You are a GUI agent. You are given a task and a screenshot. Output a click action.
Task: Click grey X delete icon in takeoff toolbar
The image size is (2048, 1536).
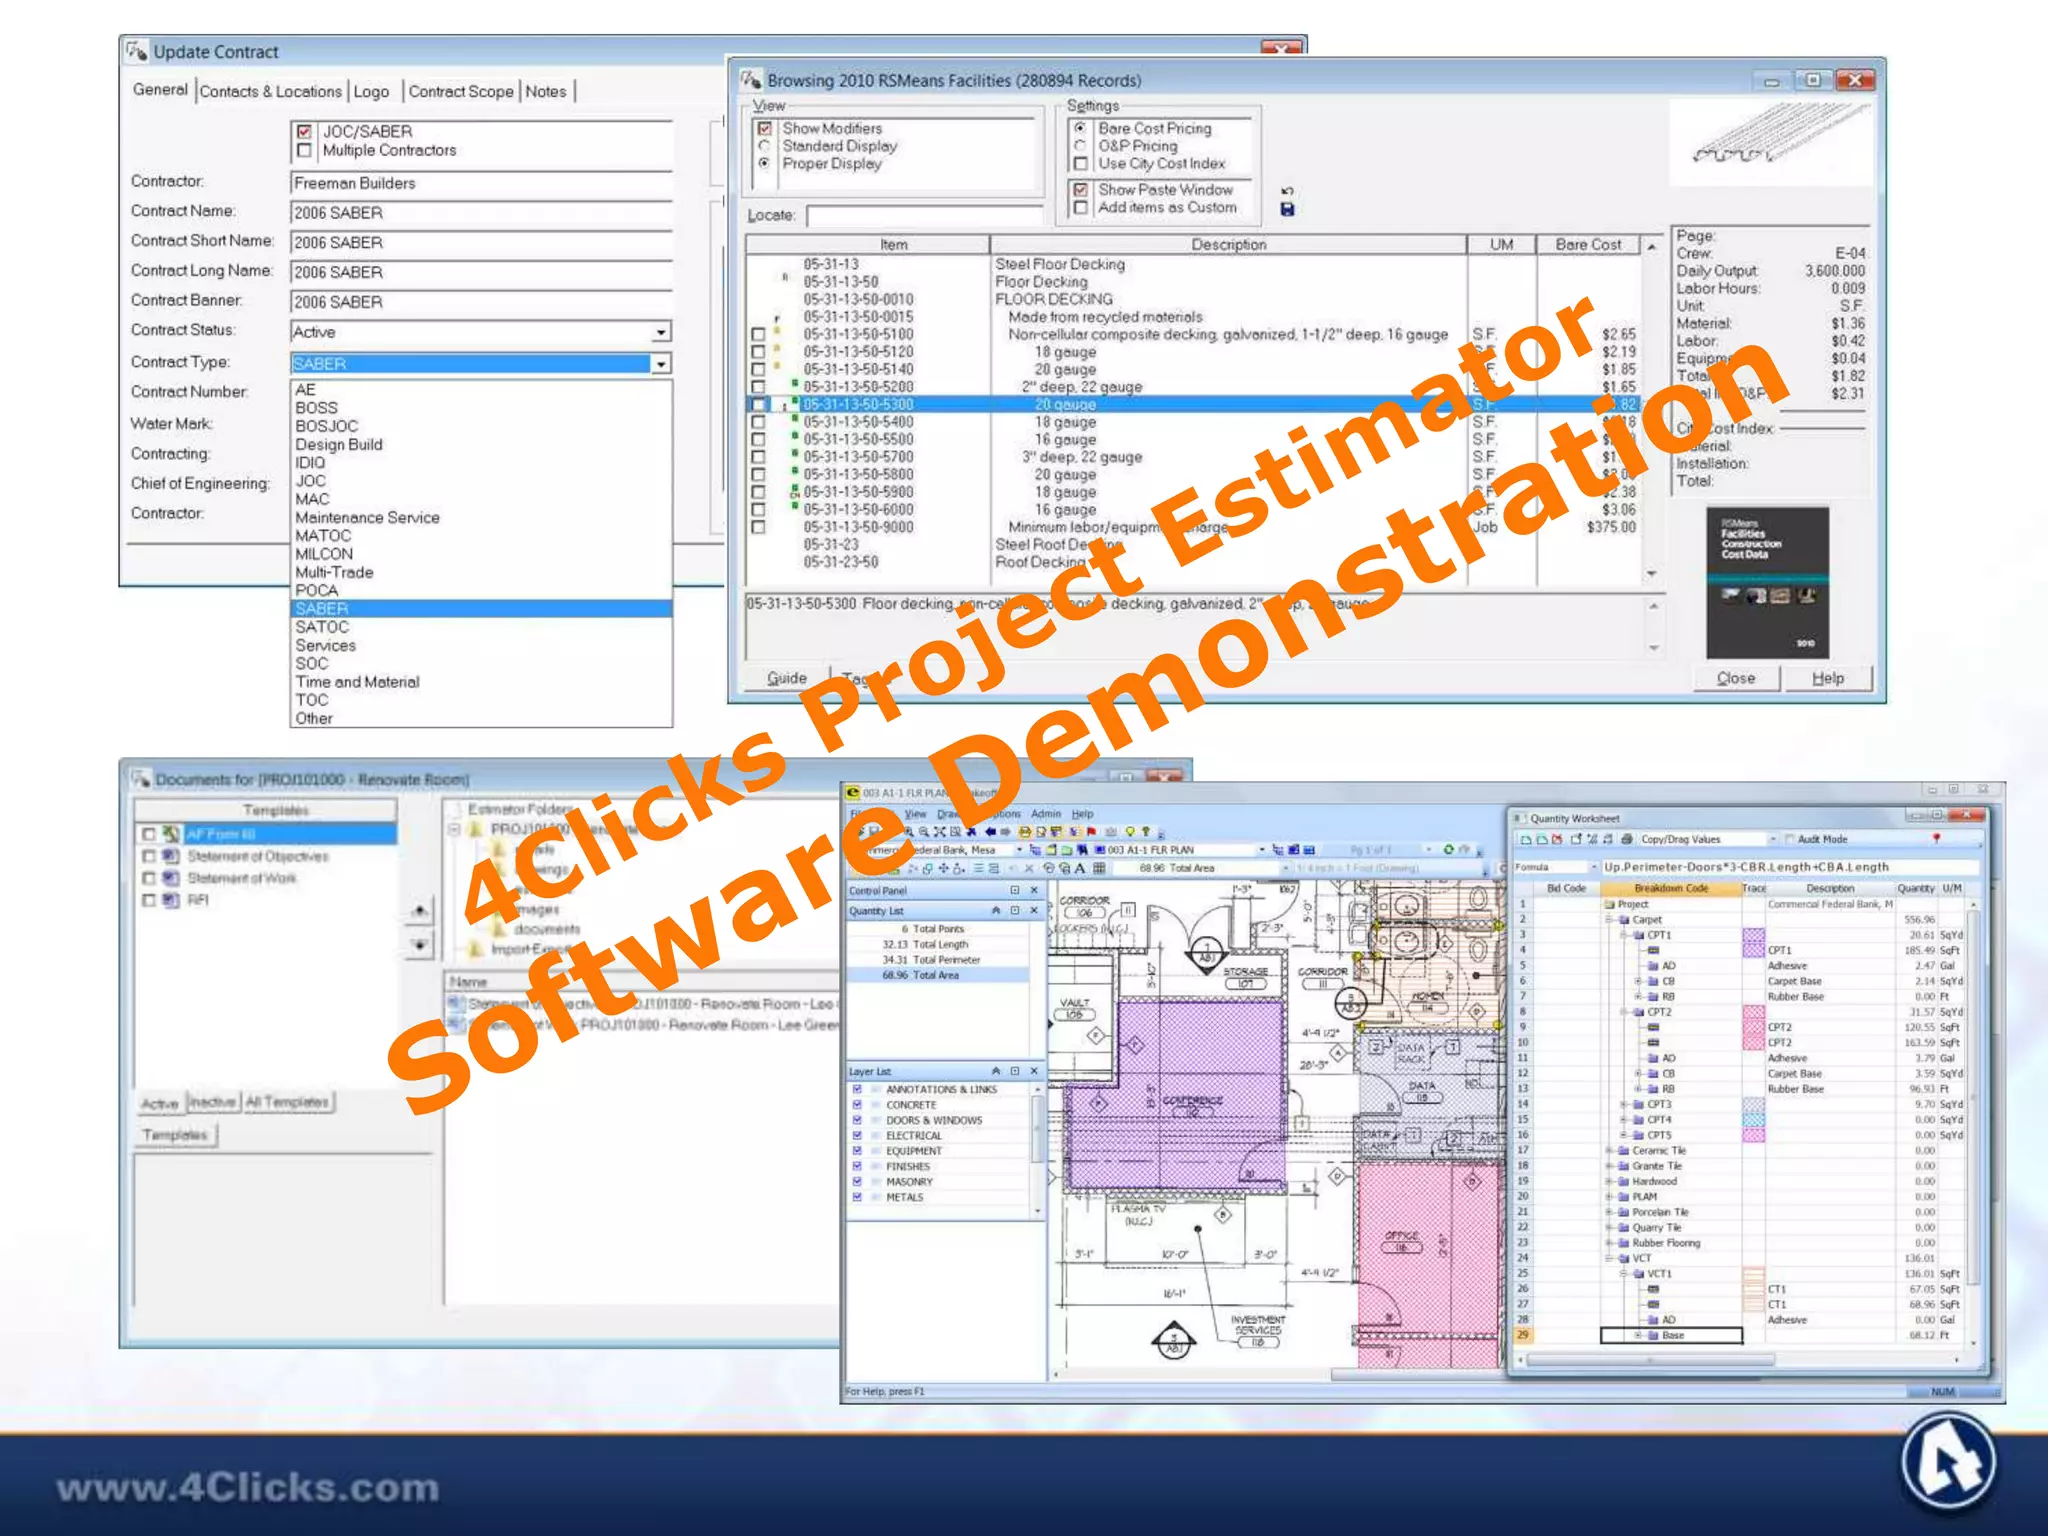[x=1029, y=868]
